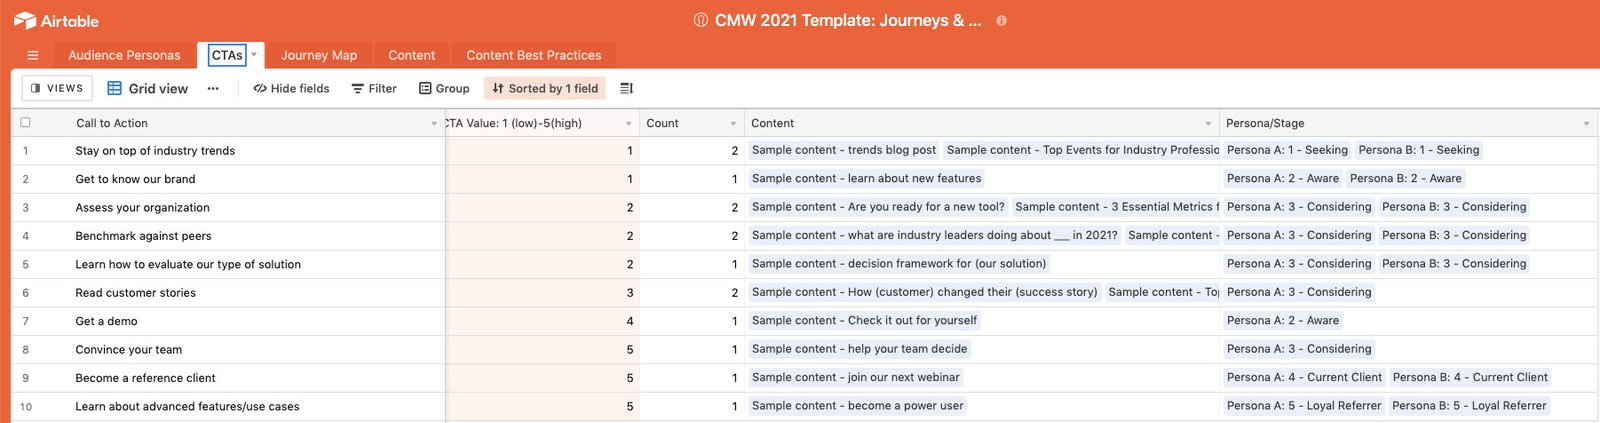The image size is (1600, 423).
Task: Open Sorted by 1 field button
Action: 545,88
